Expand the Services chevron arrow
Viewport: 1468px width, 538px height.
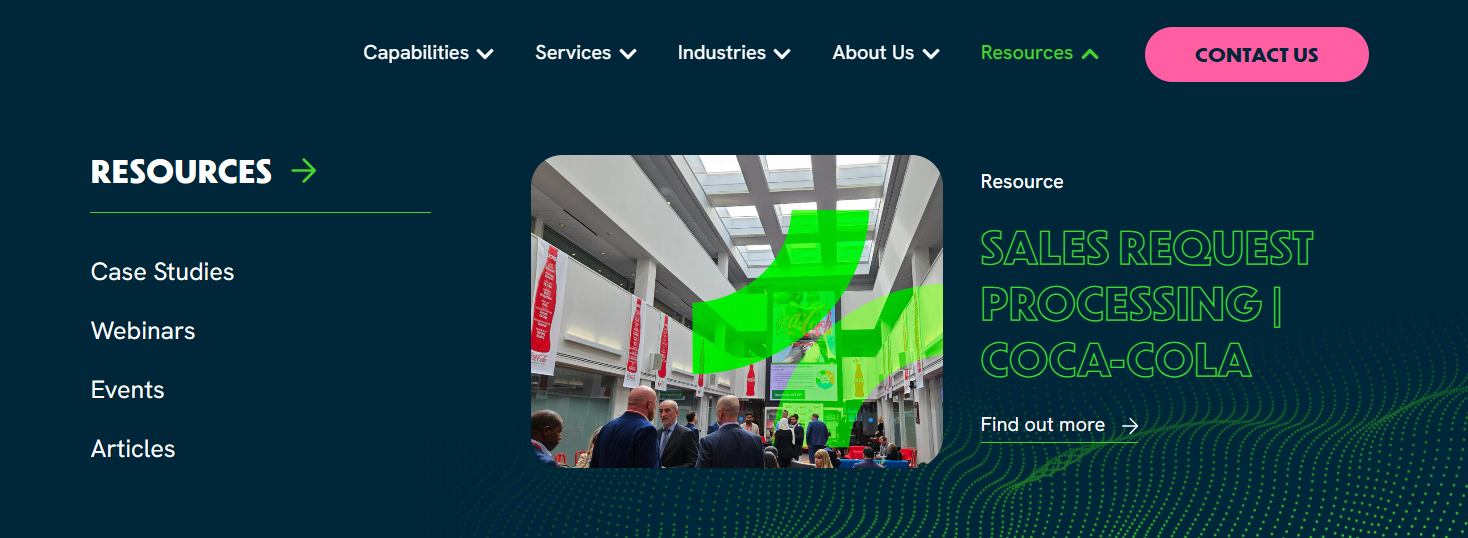click(x=628, y=54)
